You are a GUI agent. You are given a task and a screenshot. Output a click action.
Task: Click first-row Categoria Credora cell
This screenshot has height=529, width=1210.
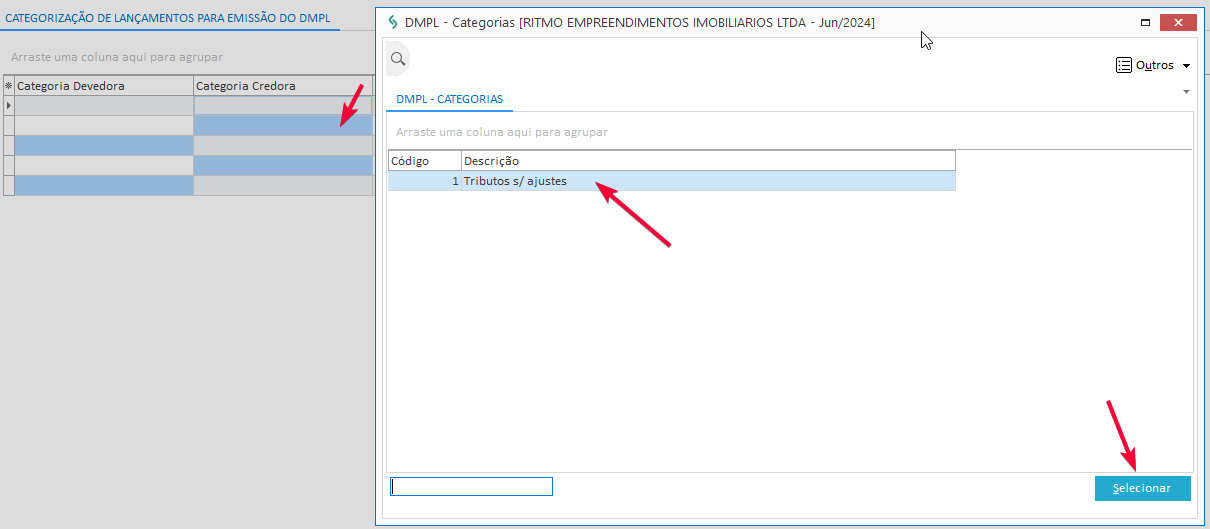[x=283, y=105]
